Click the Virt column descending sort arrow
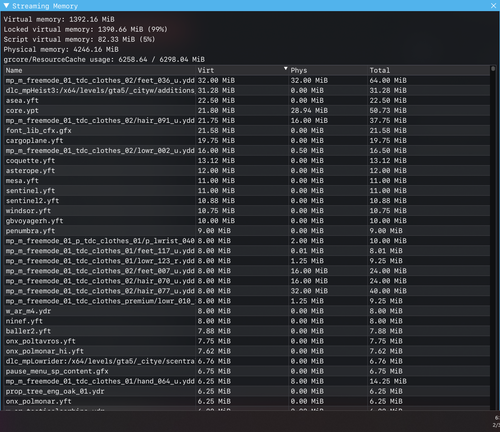Image resolution: width=500 pixels, height=432 pixels. click(x=285, y=69)
